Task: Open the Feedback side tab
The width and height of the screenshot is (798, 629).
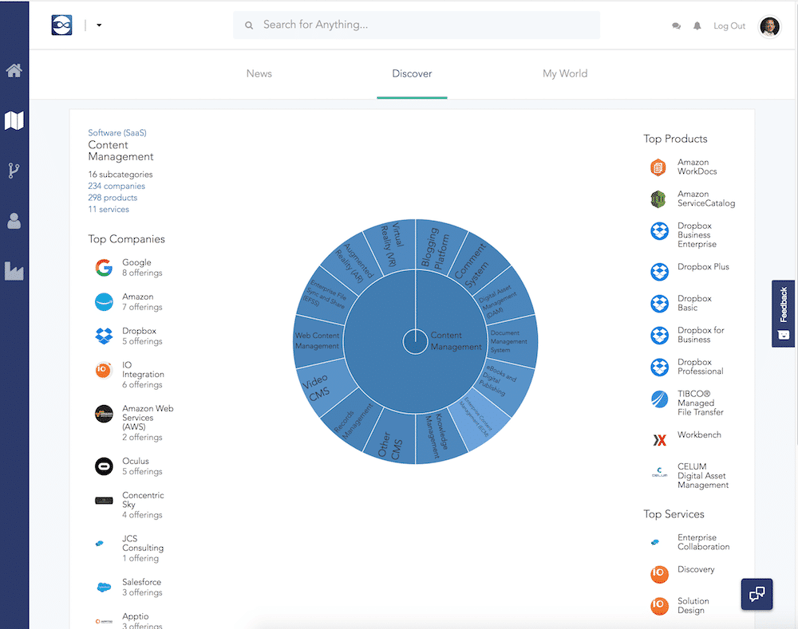Action: (783, 313)
